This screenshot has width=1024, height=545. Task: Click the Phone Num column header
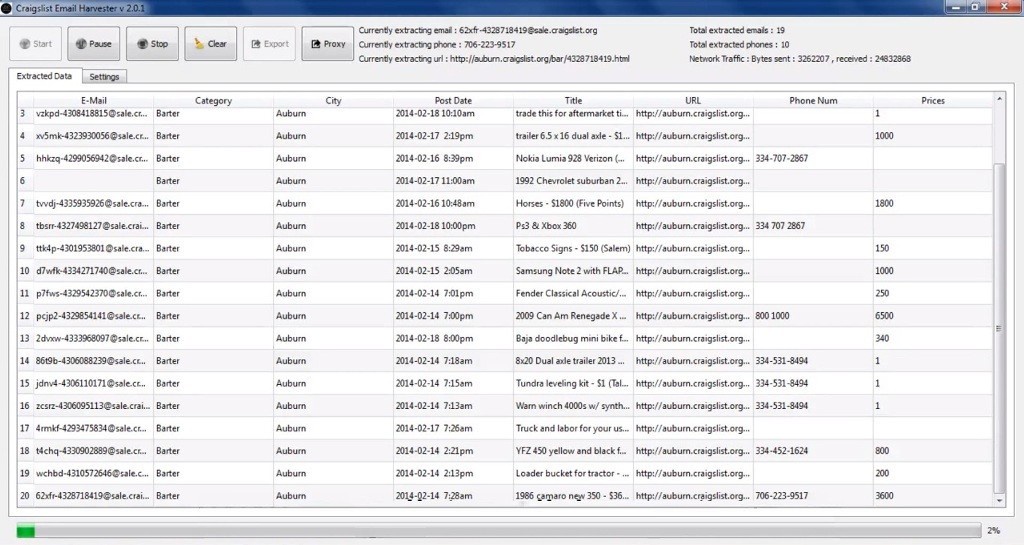pyautogui.click(x=813, y=100)
